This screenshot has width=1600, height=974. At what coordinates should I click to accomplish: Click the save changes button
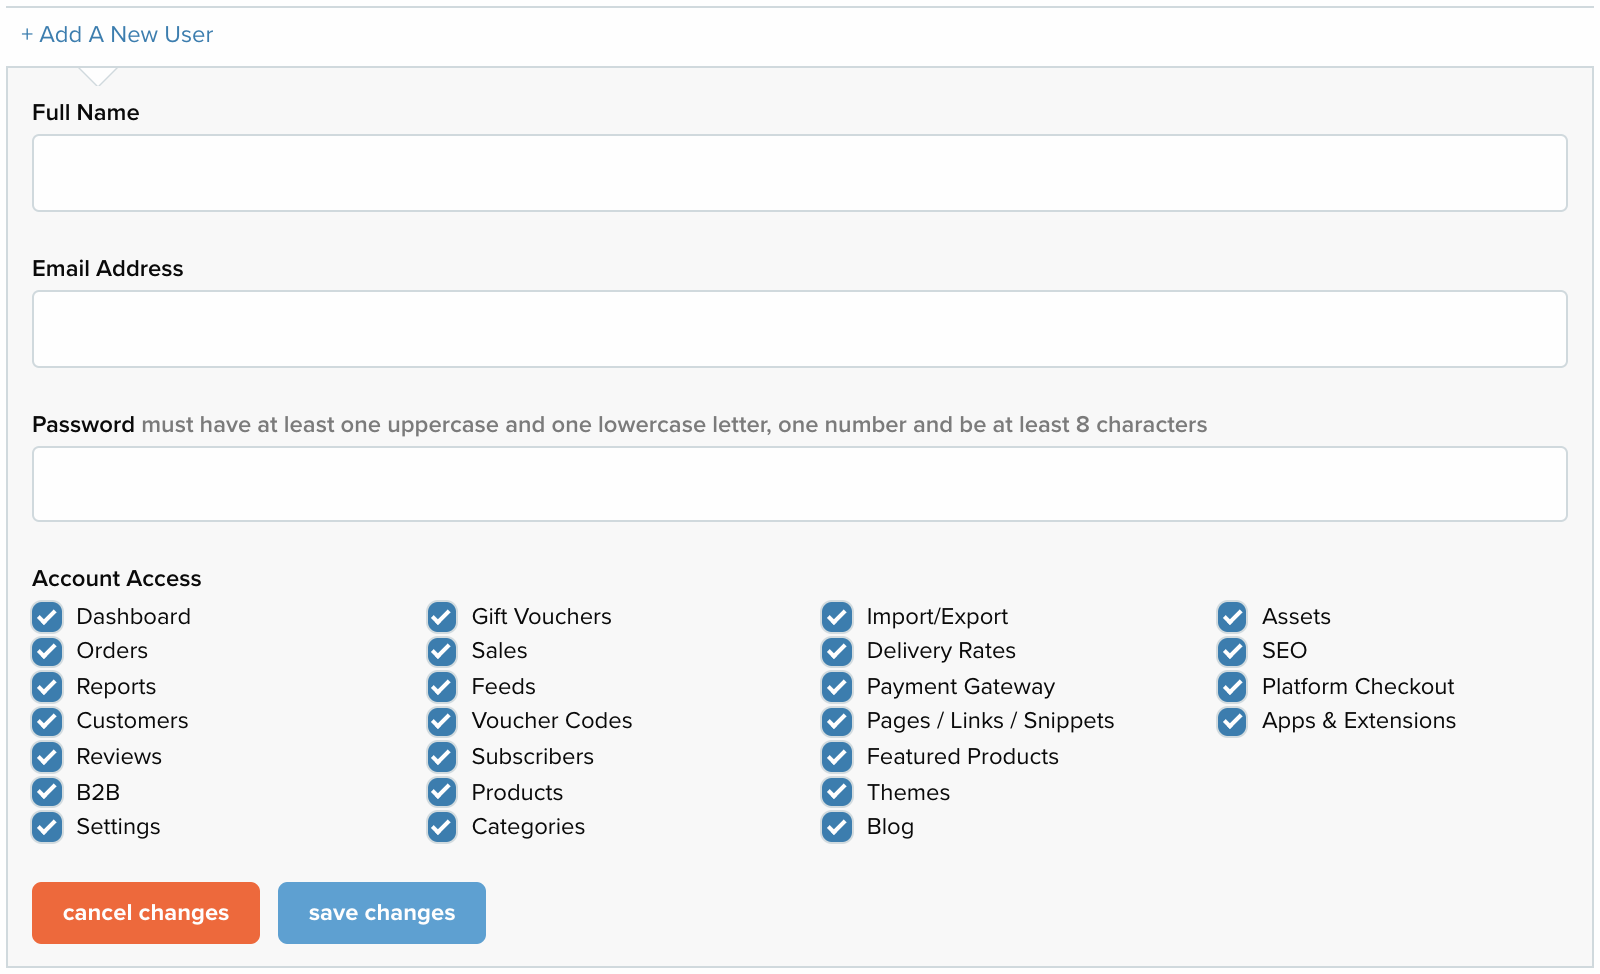(382, 913)
